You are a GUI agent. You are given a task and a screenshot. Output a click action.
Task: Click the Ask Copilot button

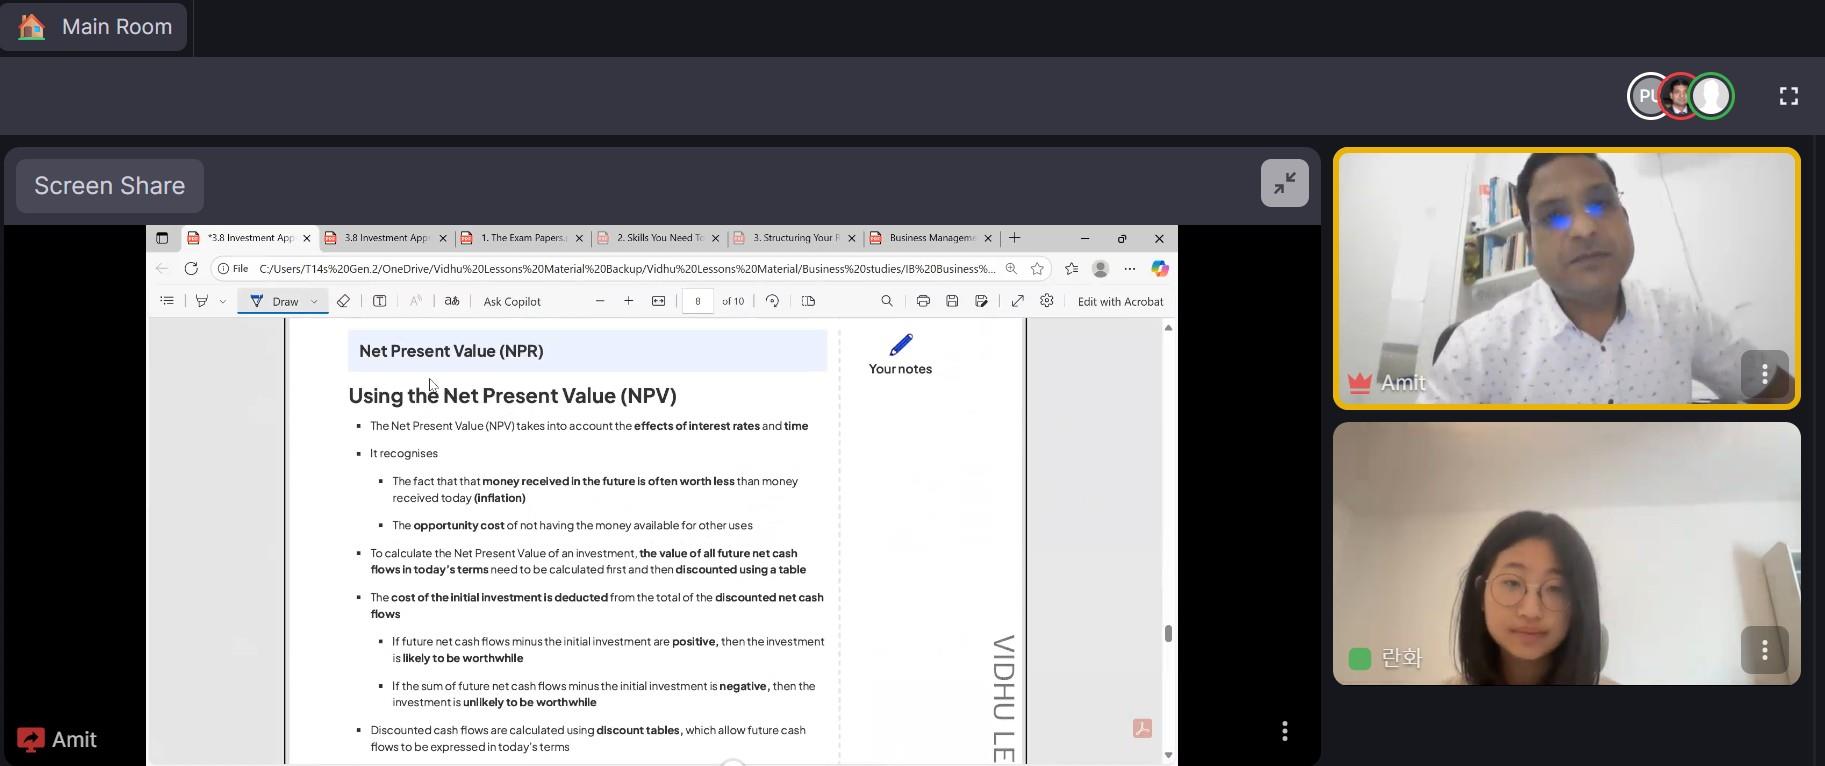[512, 301]
